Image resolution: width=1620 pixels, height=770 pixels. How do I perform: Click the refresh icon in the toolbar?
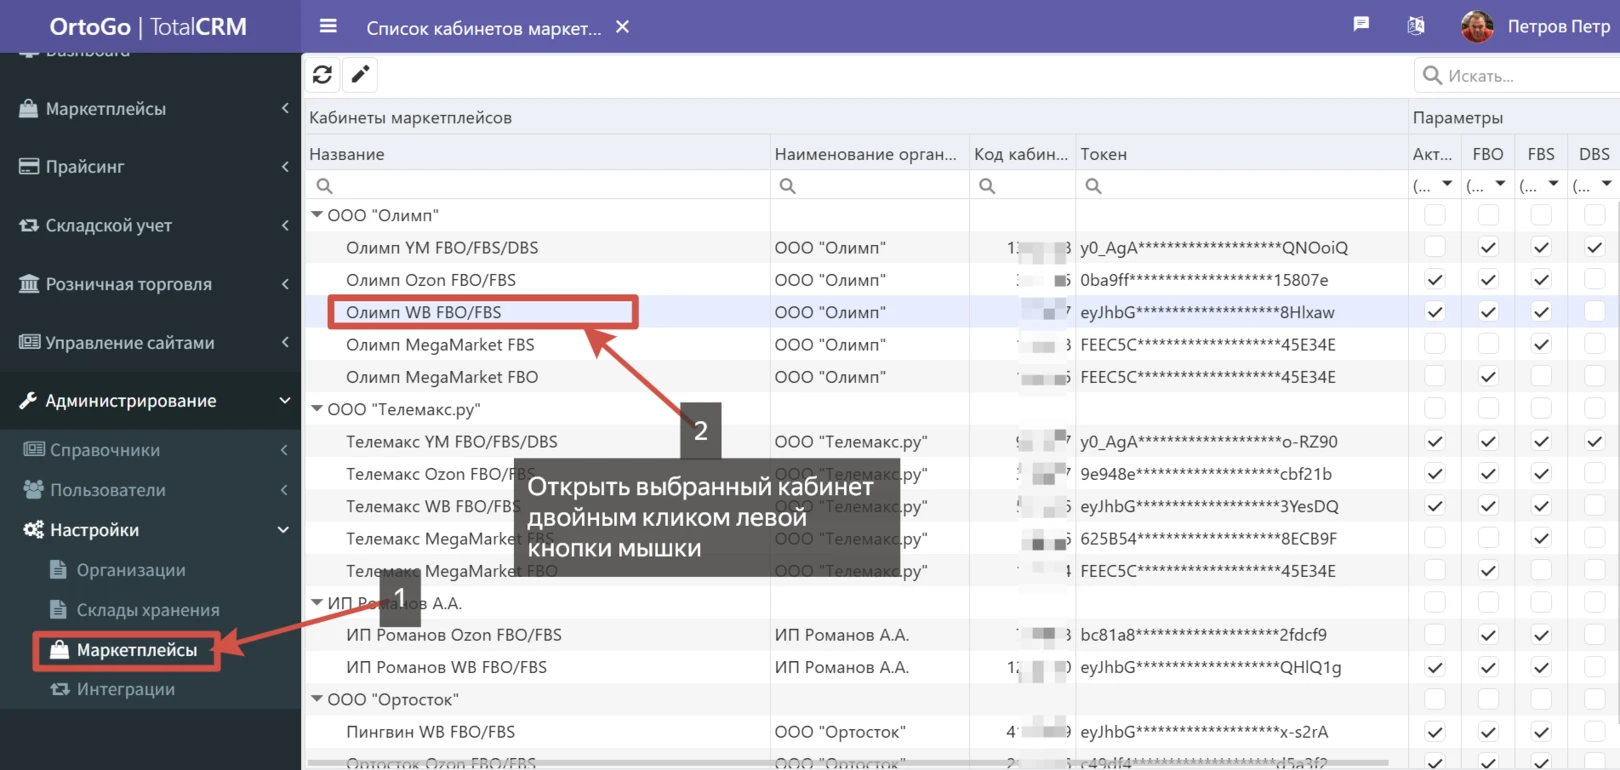point(322,75)
